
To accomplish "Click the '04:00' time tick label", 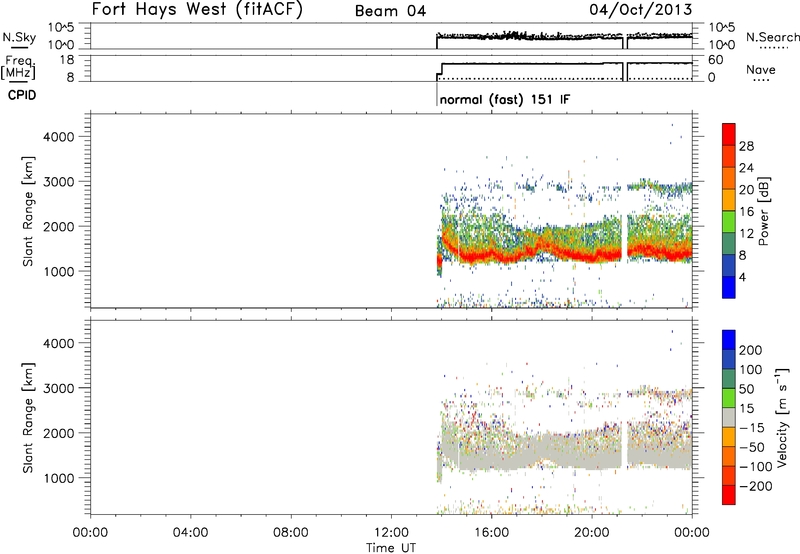I will (190, 533).
